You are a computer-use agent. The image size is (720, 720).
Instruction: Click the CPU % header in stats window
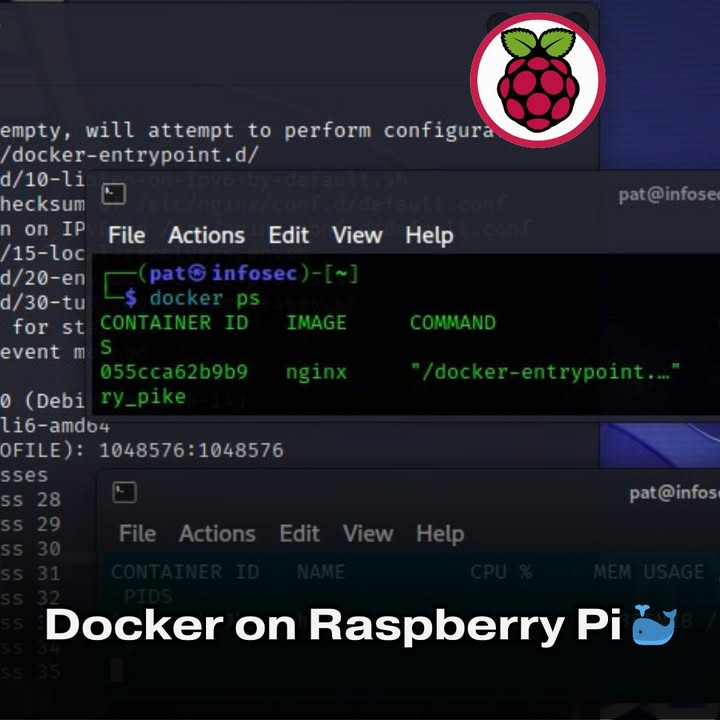point(501,572)
